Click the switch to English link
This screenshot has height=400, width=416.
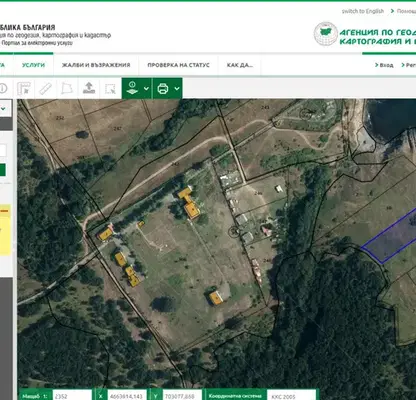coord(363,11)
